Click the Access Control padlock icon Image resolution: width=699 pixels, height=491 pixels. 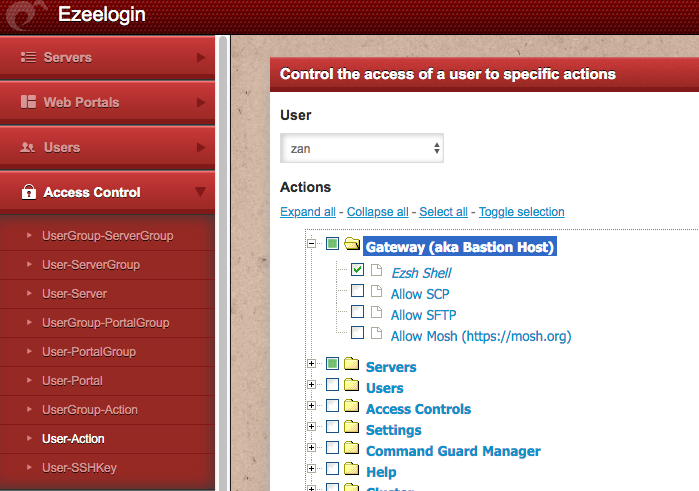(x=29, y=192)
